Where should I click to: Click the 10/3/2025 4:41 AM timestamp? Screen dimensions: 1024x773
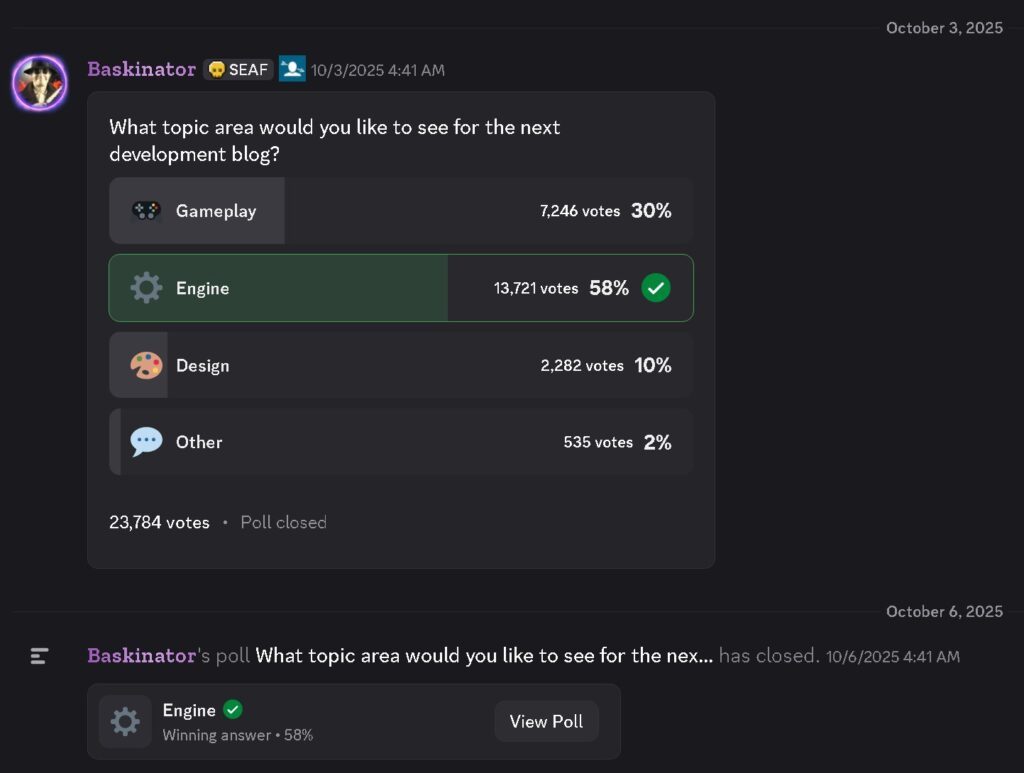tap(378, 70)
